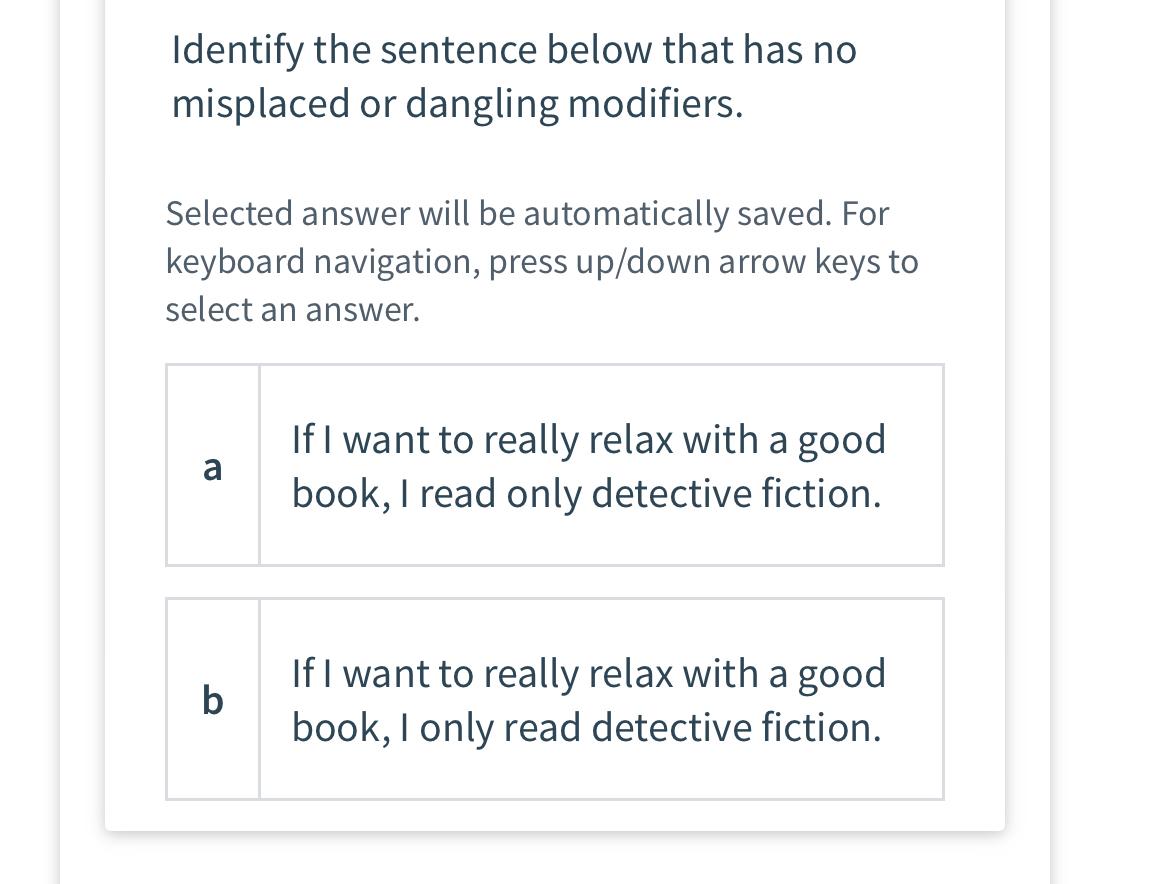Click the letter cell labeled 'b'
The image size is (1170, 884).
pyautogui.click(x=212, y=699)
